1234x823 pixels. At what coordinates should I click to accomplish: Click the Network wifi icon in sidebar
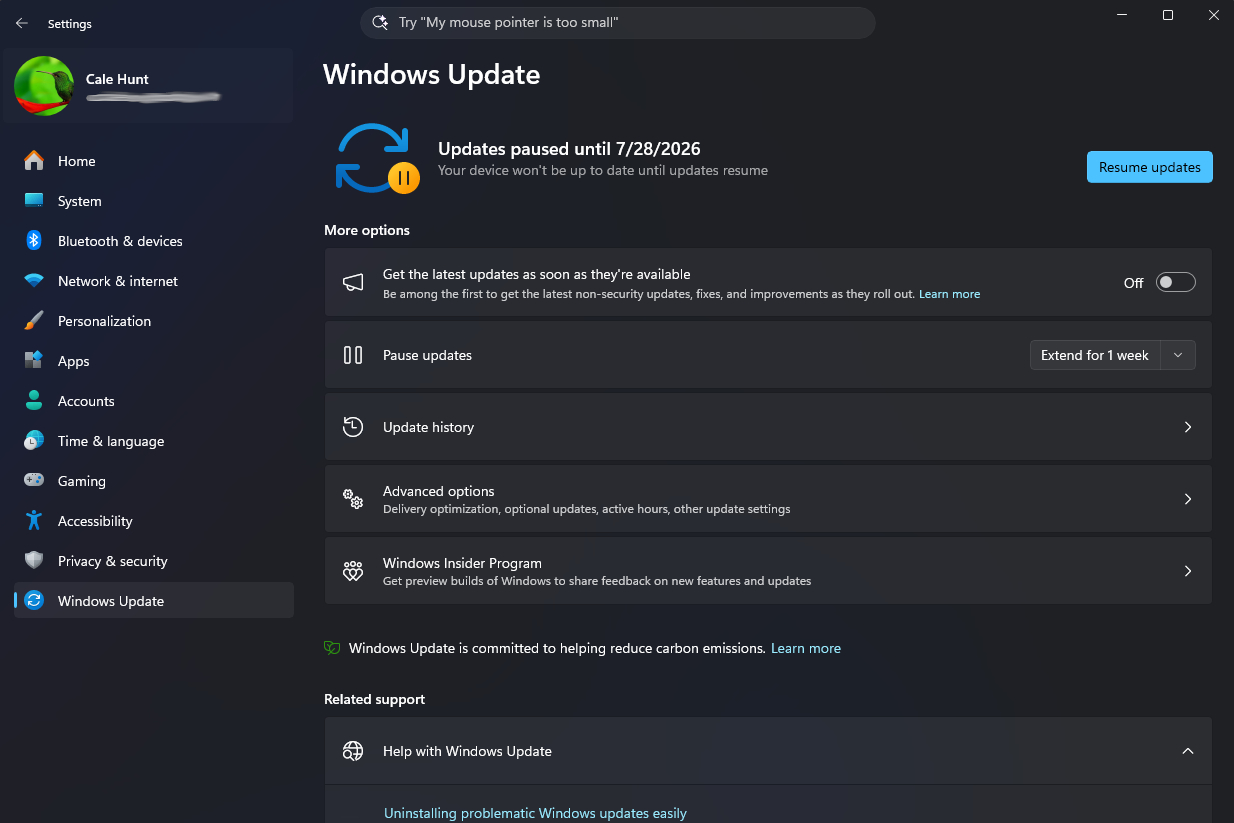click(34, 281)
